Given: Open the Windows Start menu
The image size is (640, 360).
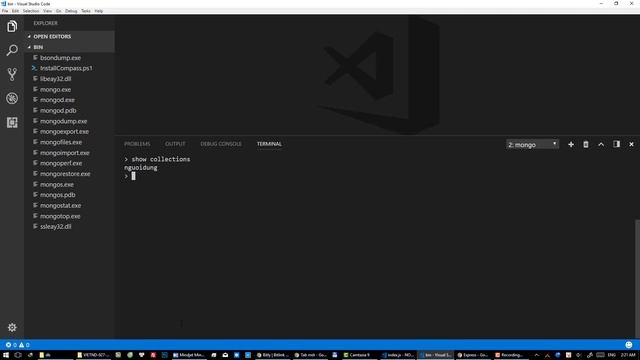Looking at the screenshot, I should tap(6, 355).
